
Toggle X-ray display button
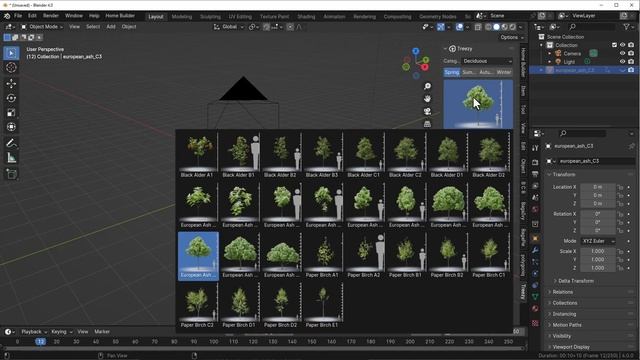click(x=478, y=27)
